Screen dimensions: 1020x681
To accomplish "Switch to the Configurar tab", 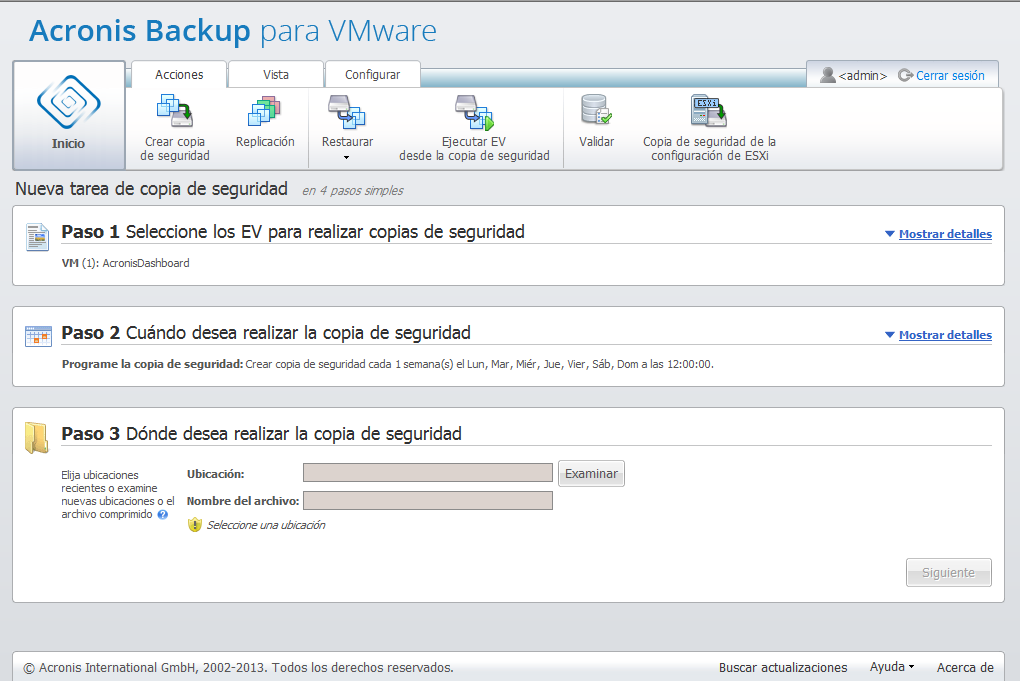I will pyautogui.click(x=372, y=75).
